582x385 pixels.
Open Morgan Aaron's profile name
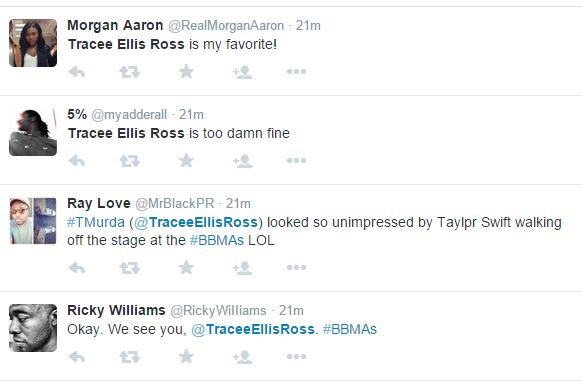click(115, 25)
